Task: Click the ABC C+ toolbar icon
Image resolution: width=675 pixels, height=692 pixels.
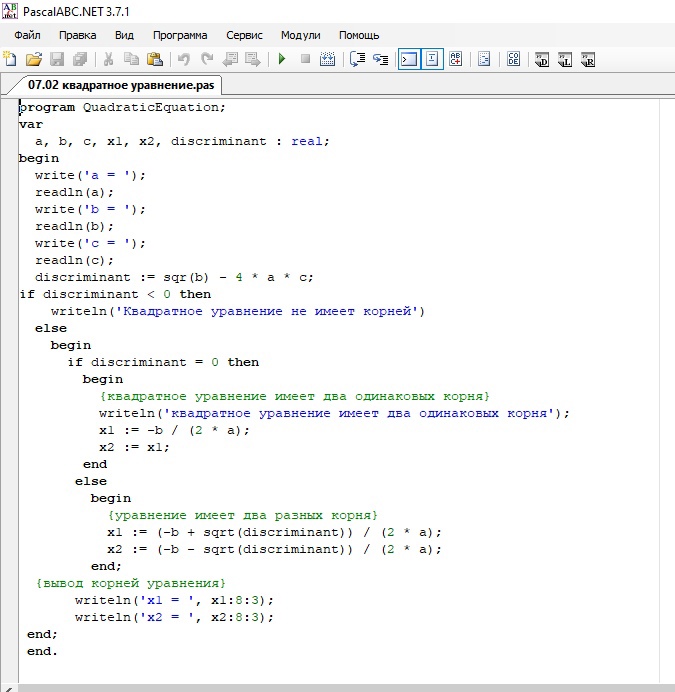Action: coord(456,59)
